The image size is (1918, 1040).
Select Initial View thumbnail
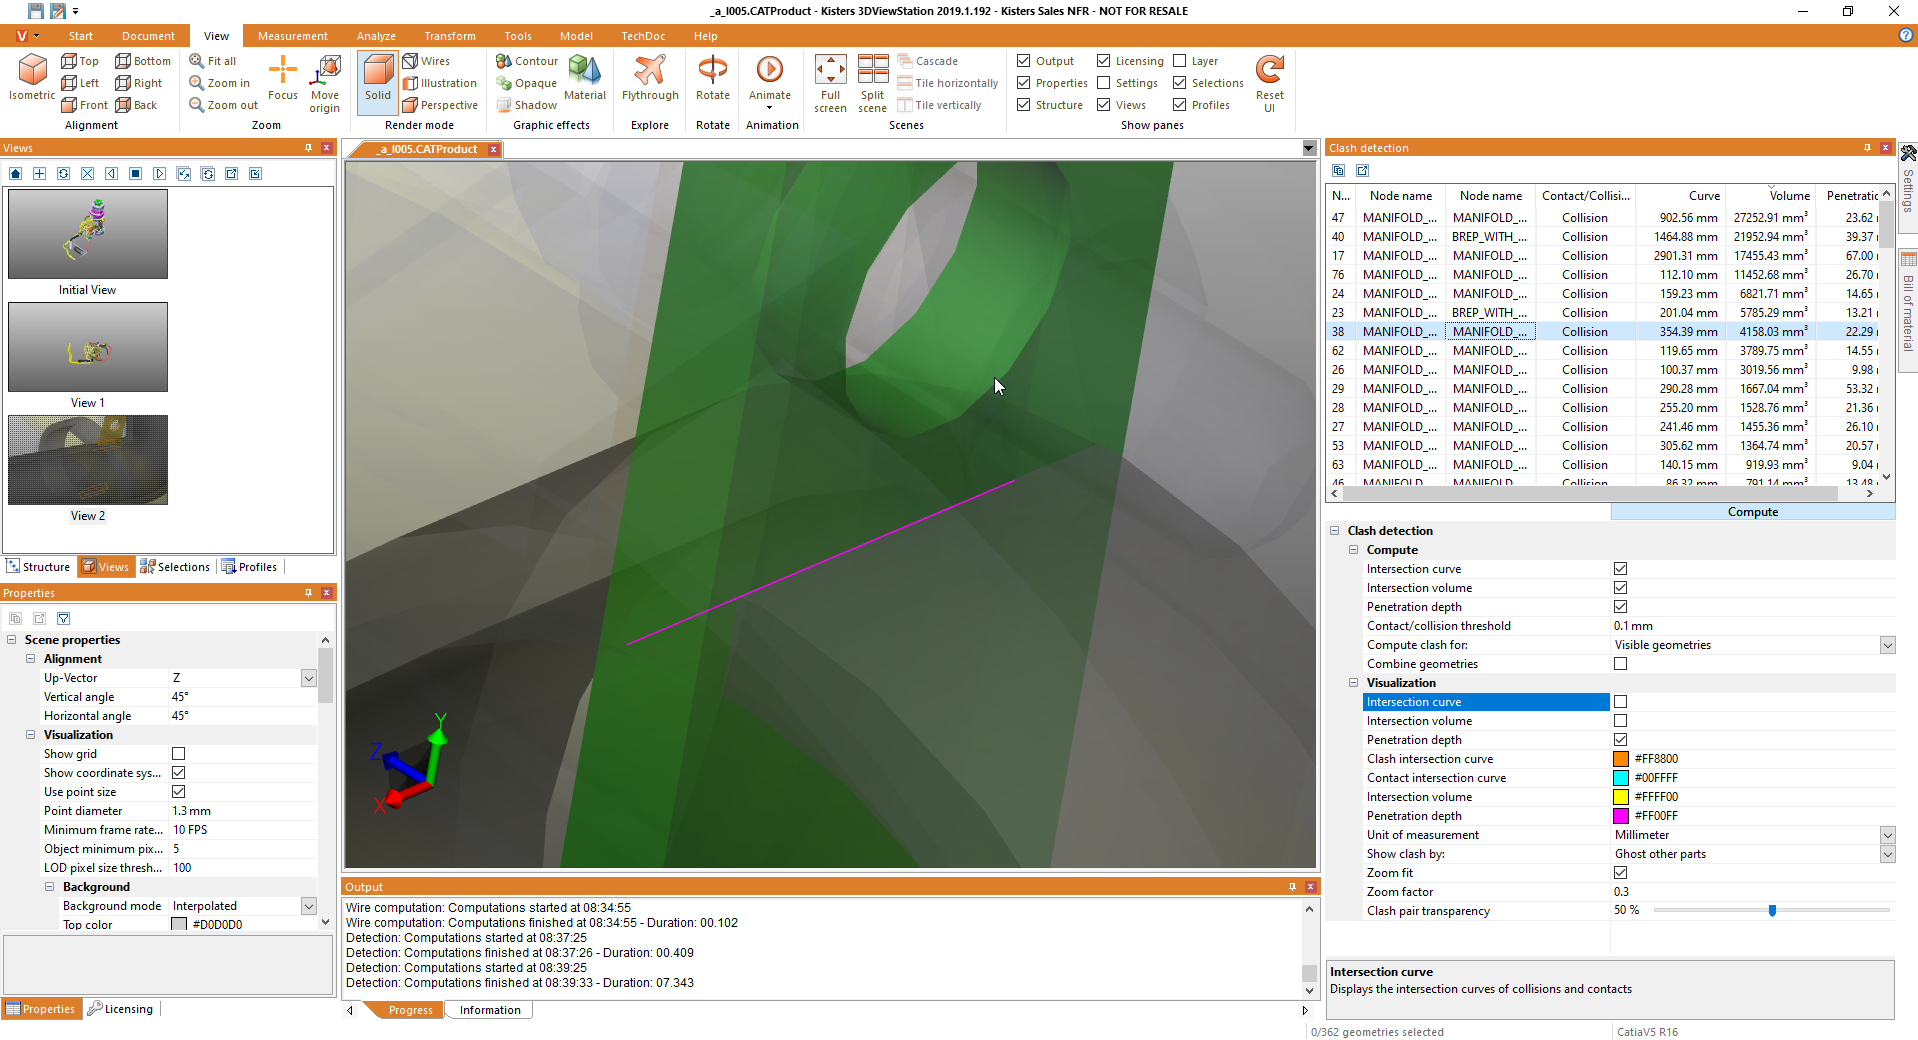(x=88, y=234)
